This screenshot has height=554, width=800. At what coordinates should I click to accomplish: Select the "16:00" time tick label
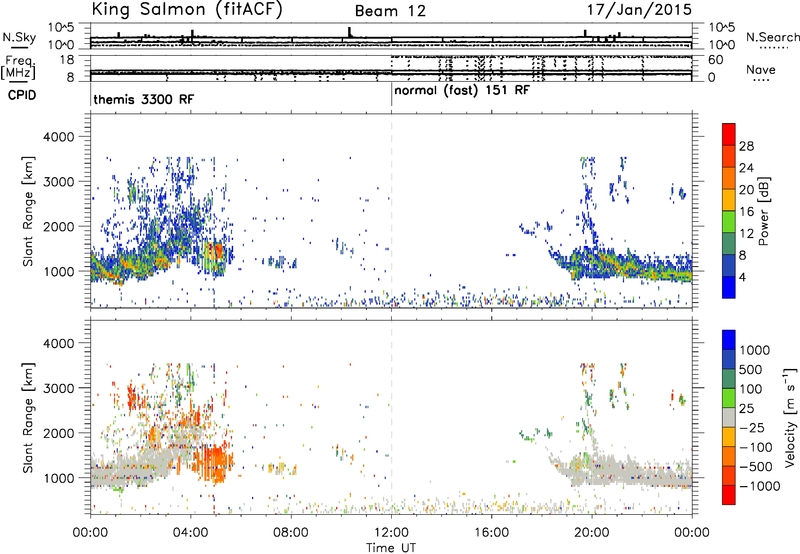pos(491,533)
